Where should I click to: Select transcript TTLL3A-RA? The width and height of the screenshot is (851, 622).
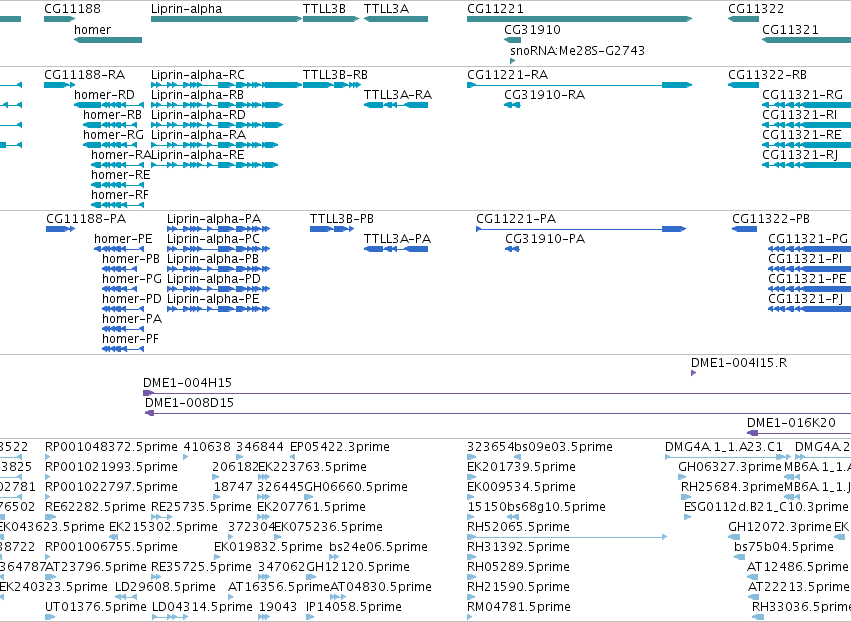click(398, 95)
